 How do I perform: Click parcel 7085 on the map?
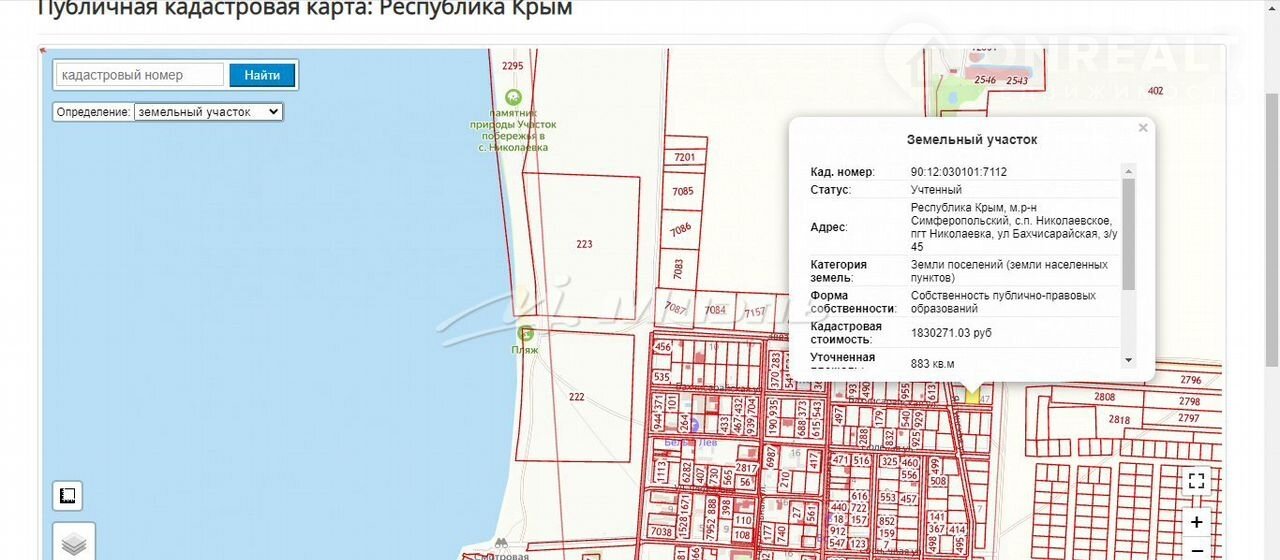point(683,191)
